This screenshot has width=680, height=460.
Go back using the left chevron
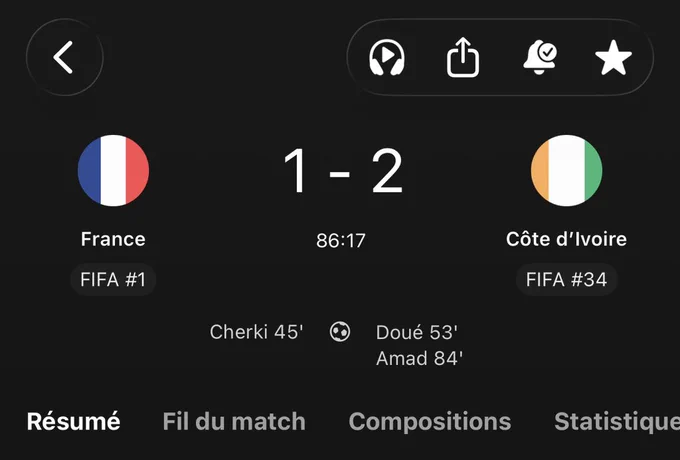click(x=64, y=57)
